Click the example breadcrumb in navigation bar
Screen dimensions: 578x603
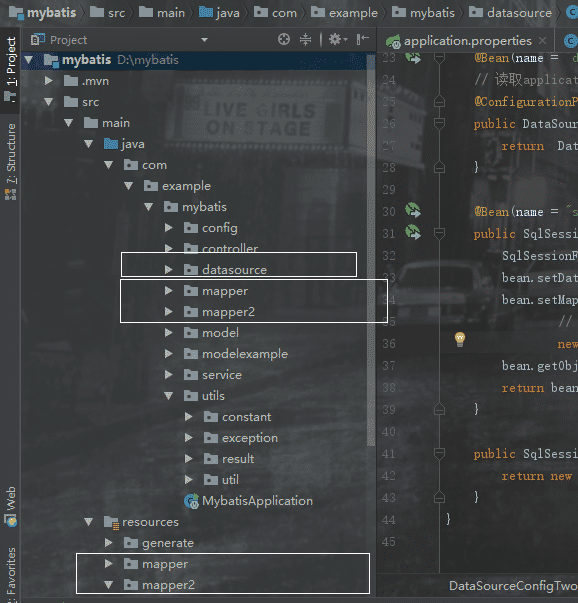click(x=344, y=13)
